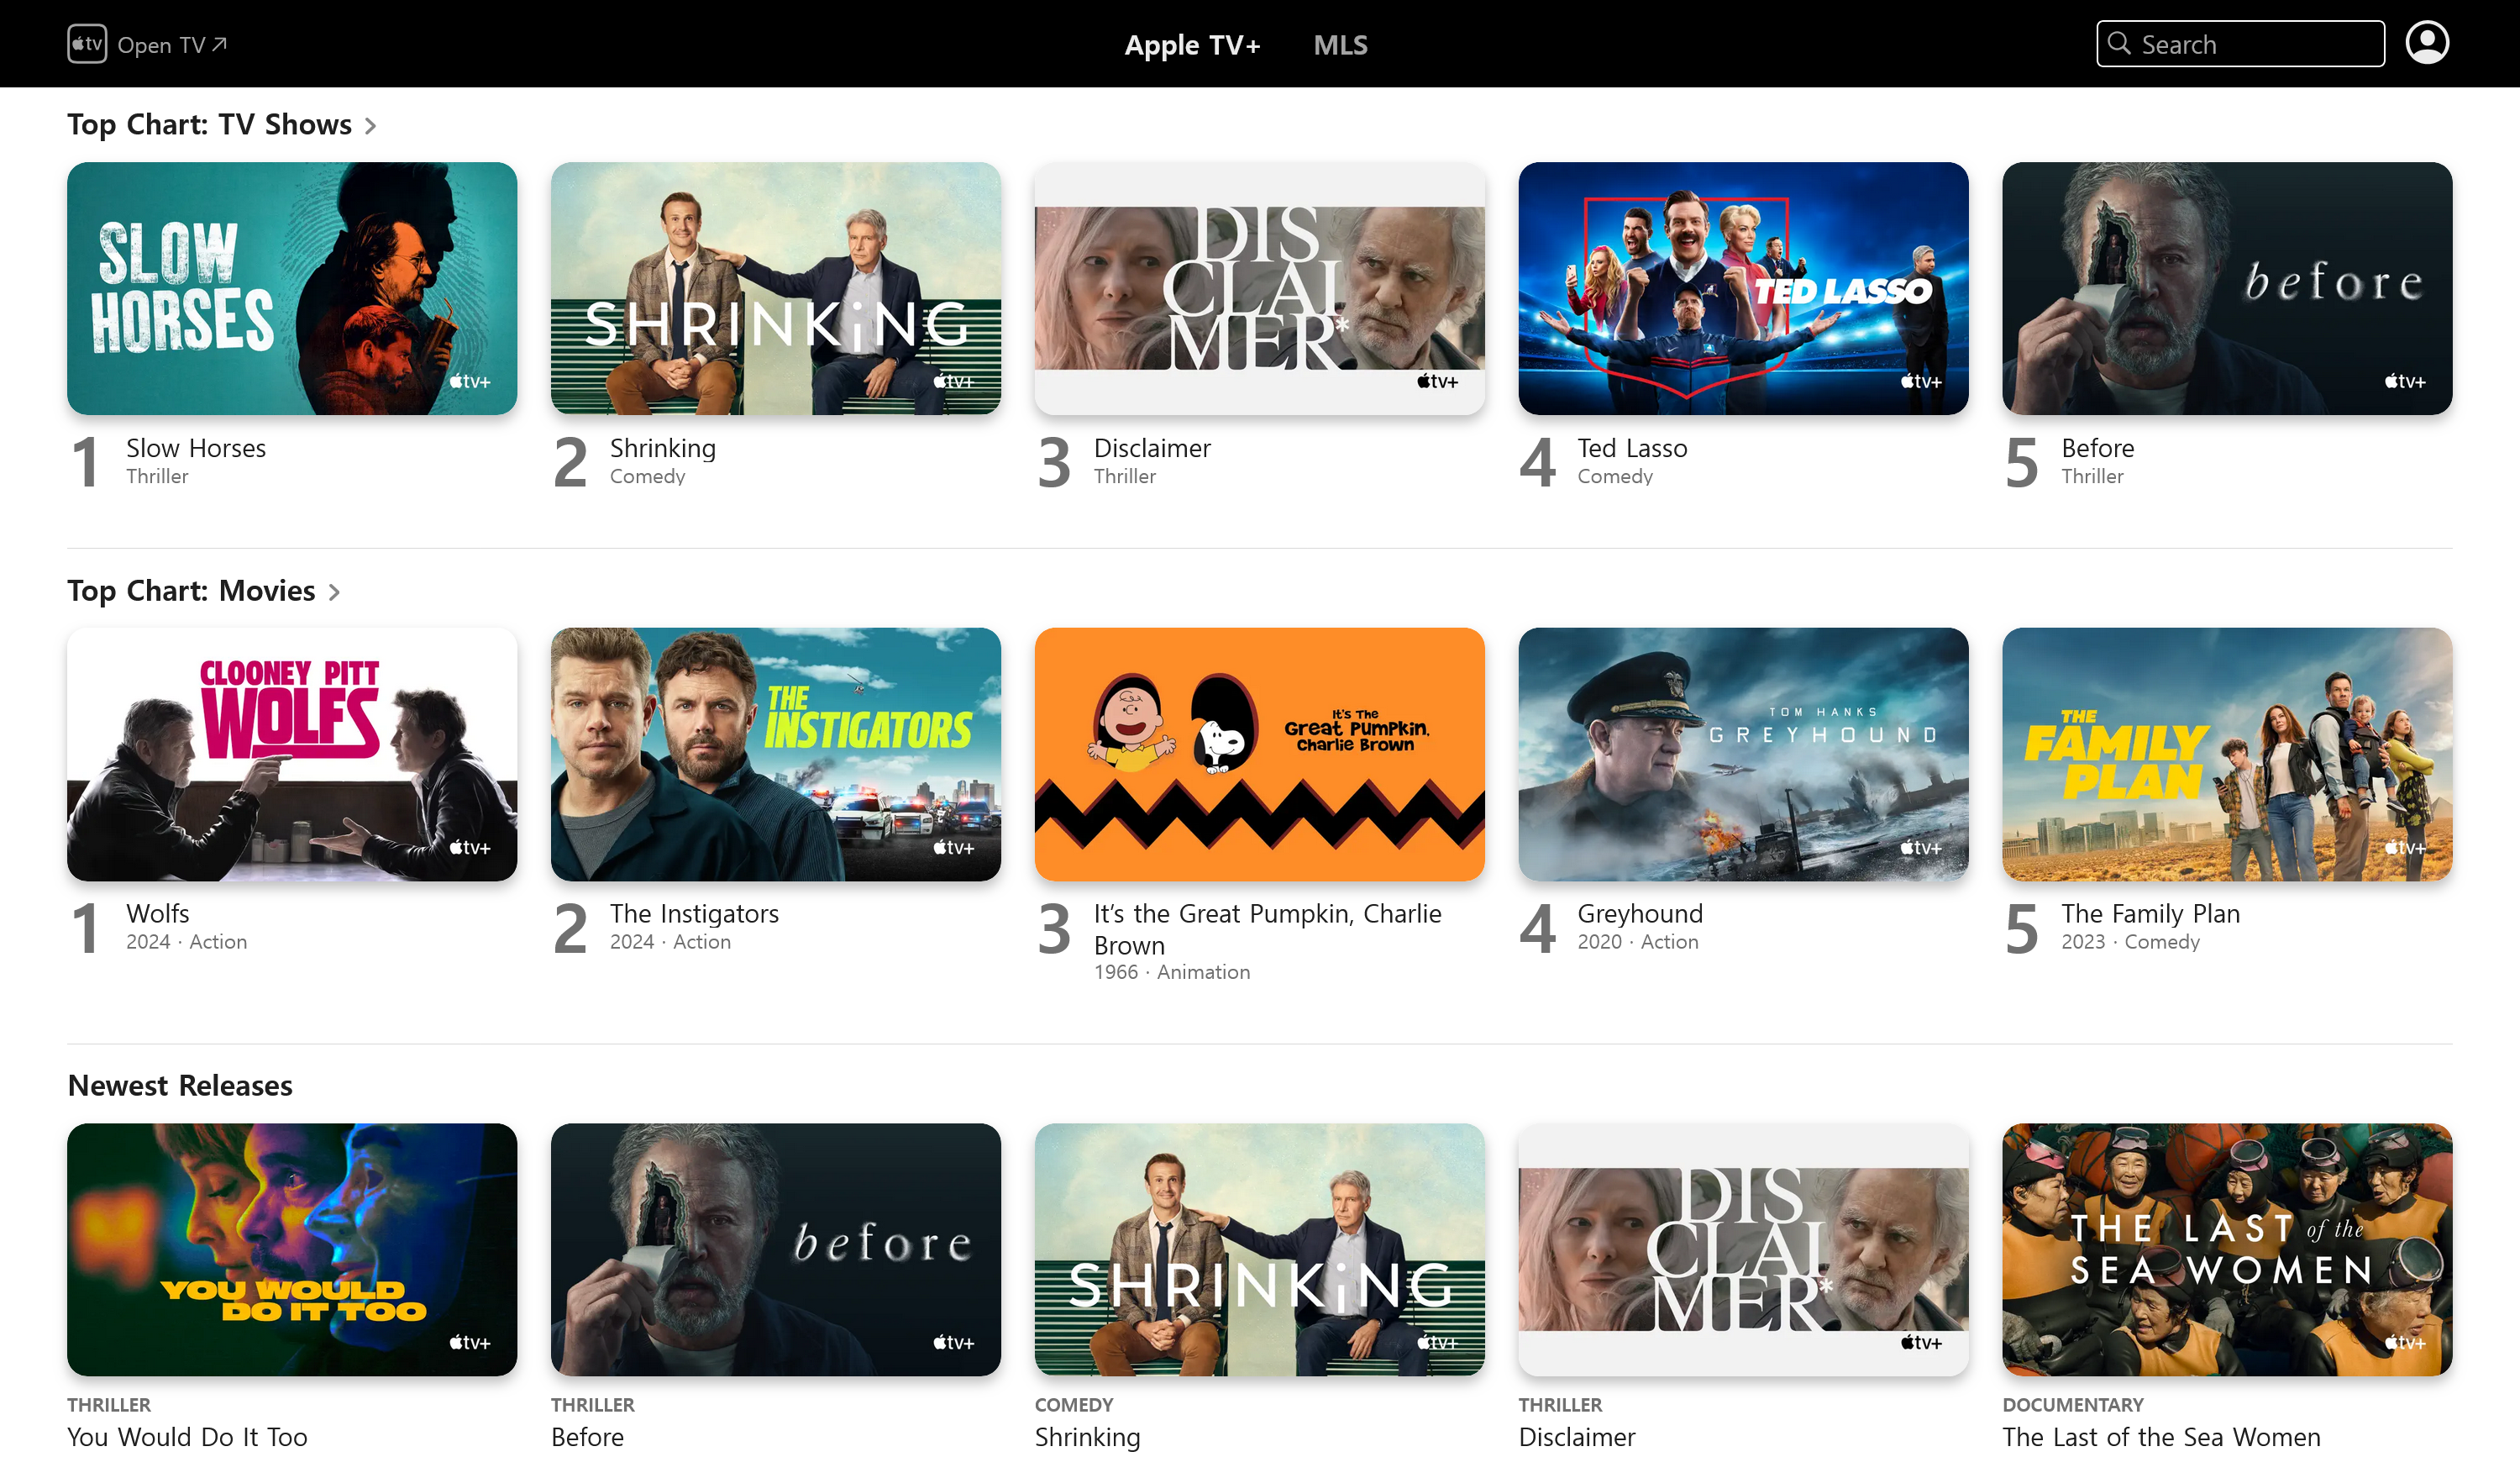Open Wolfs movie thumbnail

pos(291,753)
